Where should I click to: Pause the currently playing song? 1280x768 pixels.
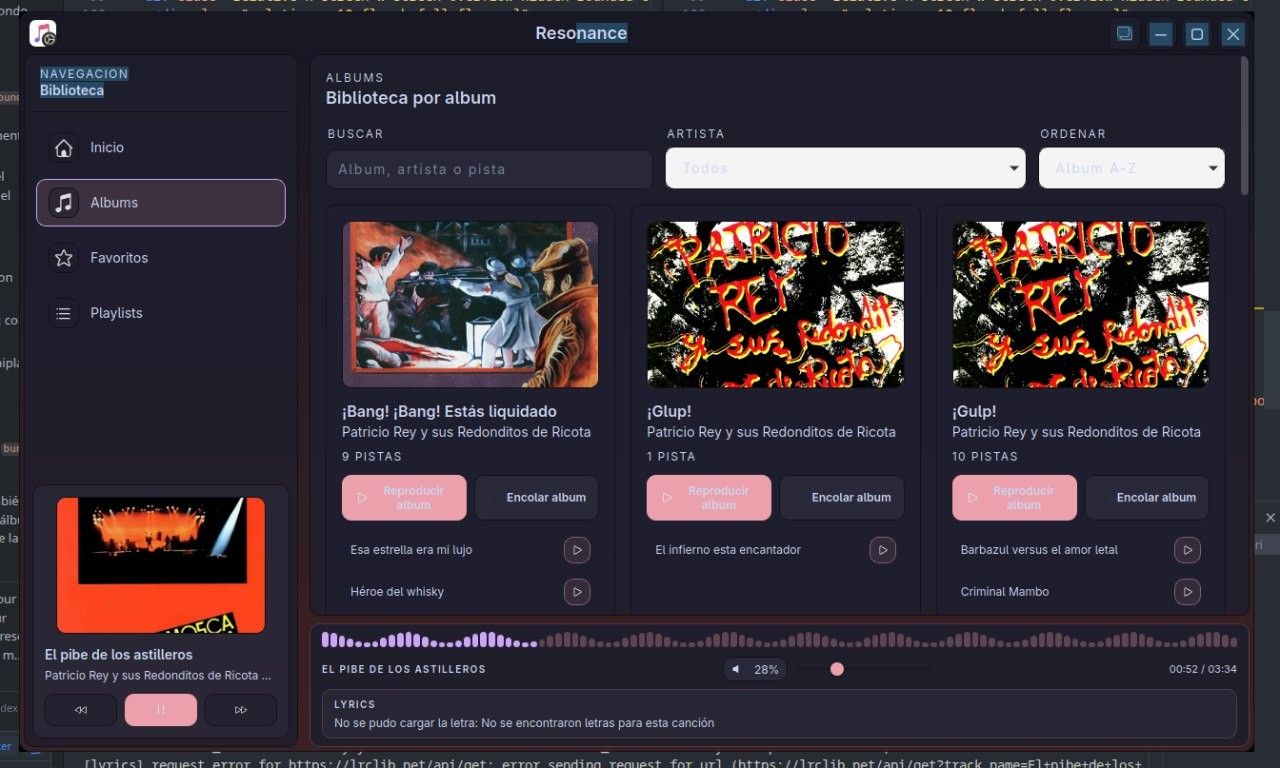tap(161, 710)
